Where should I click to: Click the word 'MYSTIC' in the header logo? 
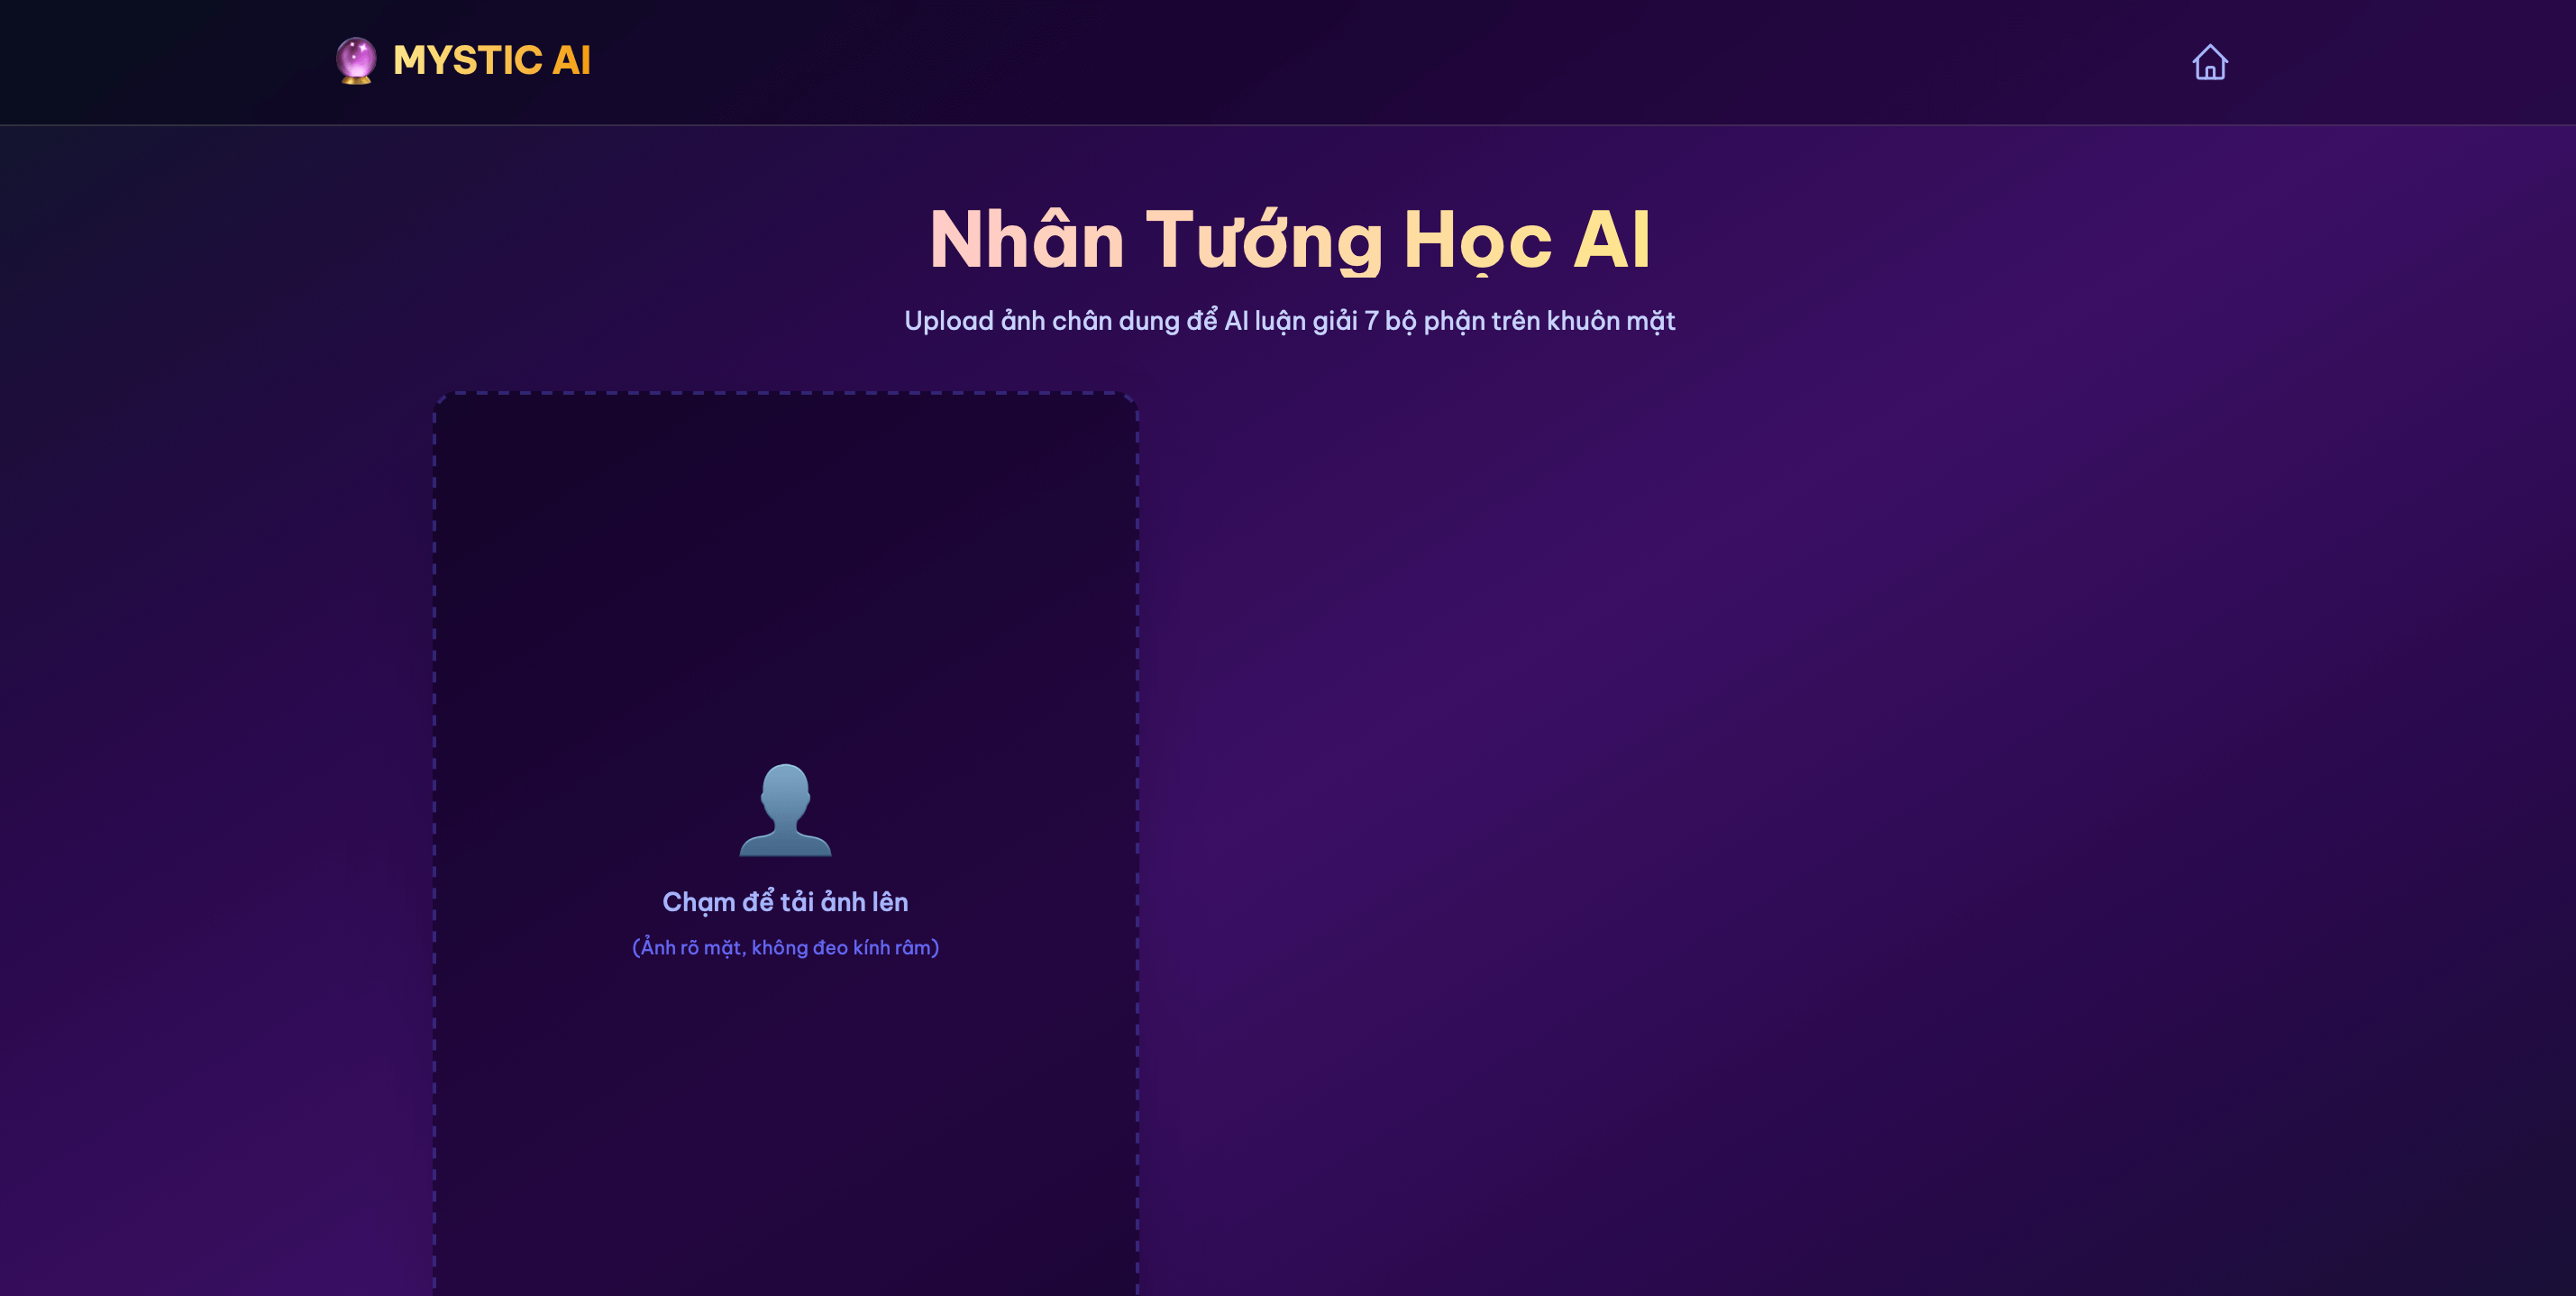click(x=467, y=61)
